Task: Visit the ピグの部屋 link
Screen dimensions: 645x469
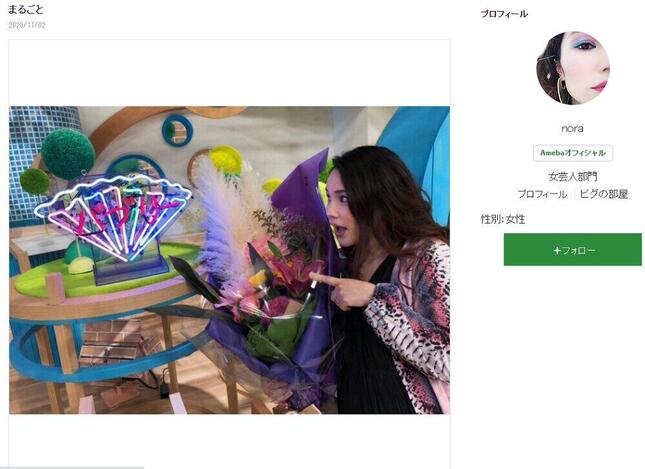Action: 604,194
